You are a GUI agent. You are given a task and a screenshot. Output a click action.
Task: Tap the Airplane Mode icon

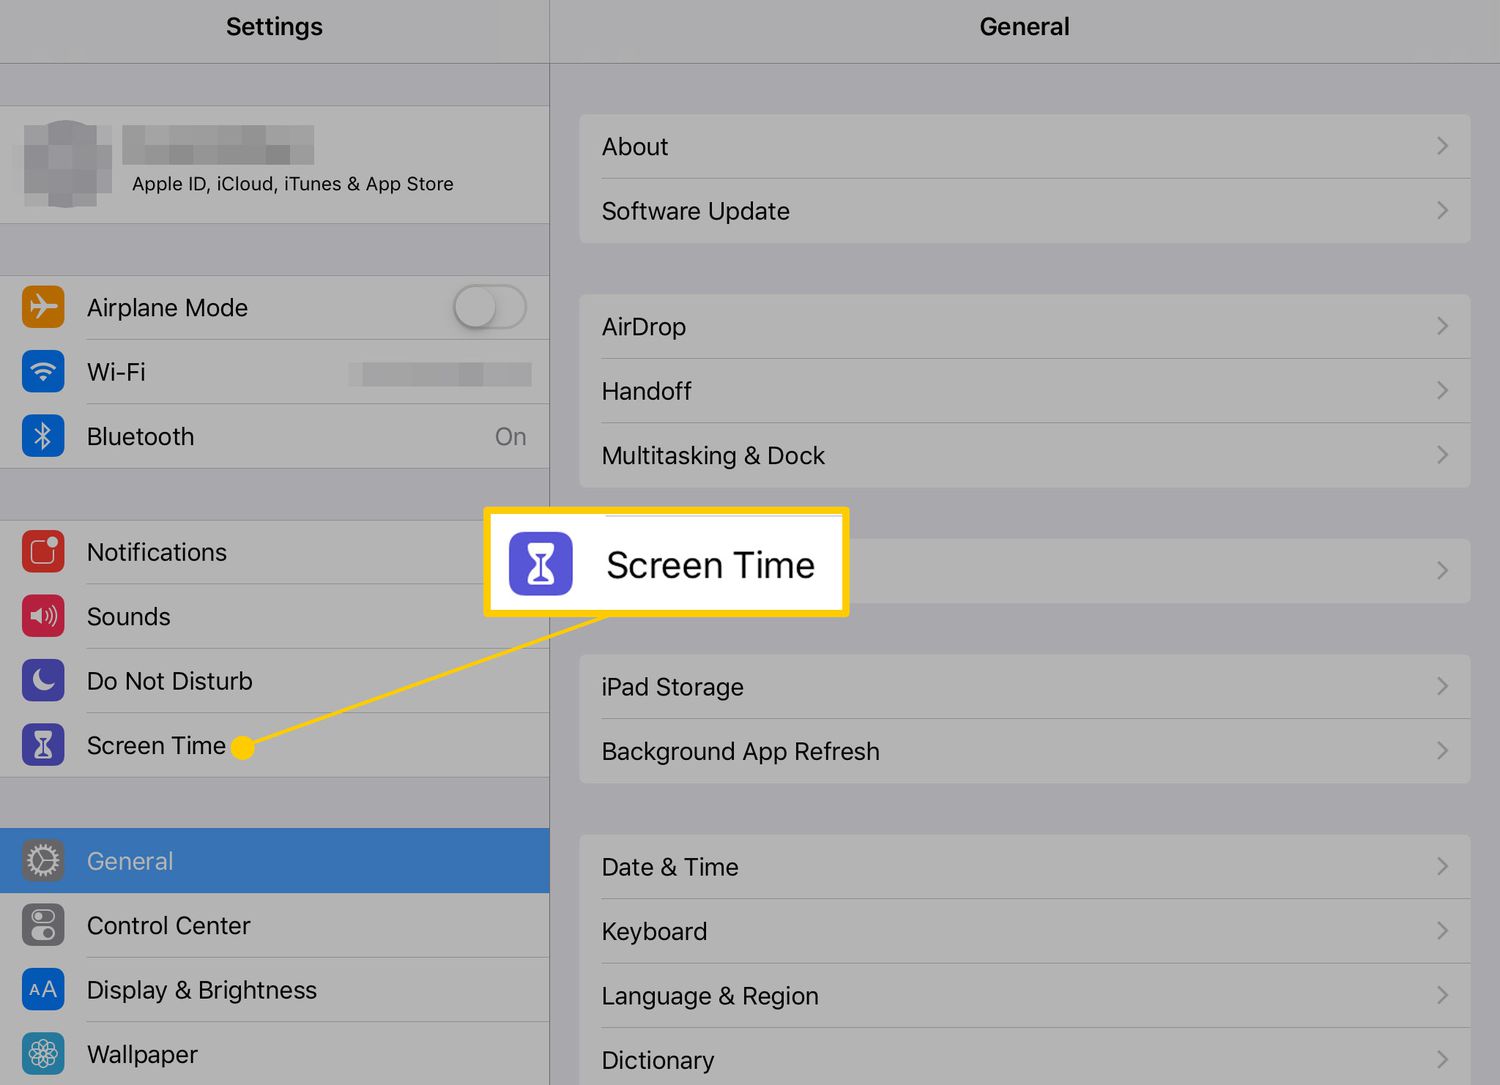click(43, 307)
